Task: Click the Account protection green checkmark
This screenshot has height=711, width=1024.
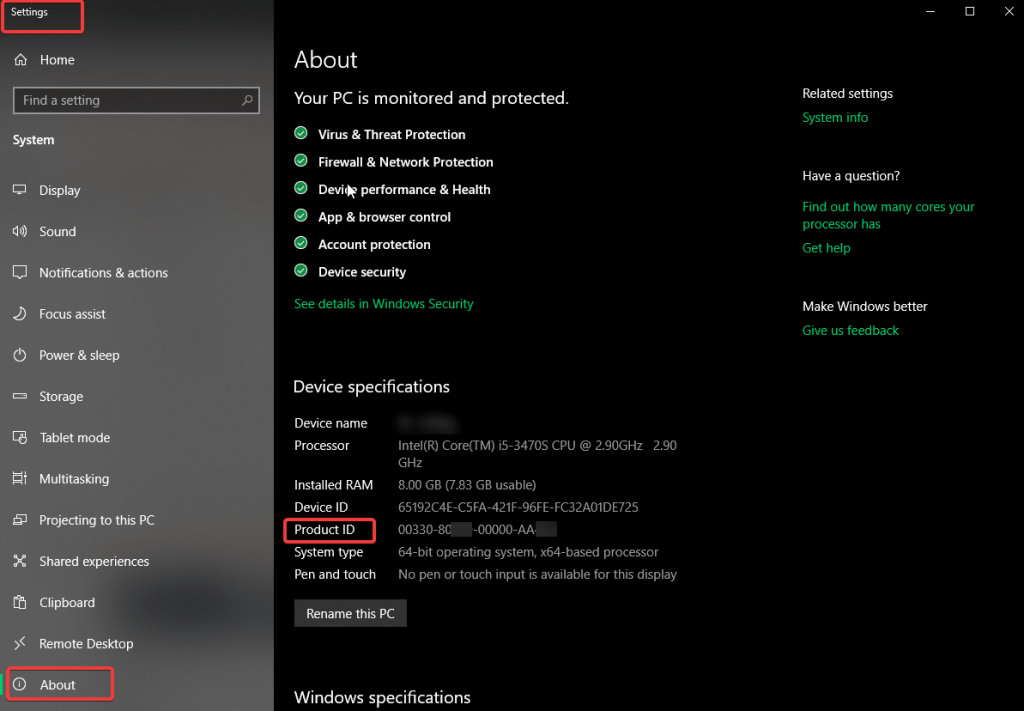Action: coord(300,243)
